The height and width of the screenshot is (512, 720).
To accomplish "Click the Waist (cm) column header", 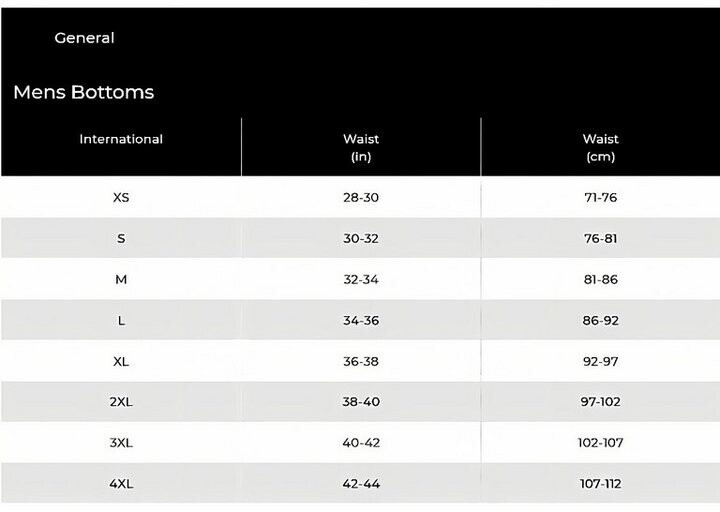I will click(601, 148).
